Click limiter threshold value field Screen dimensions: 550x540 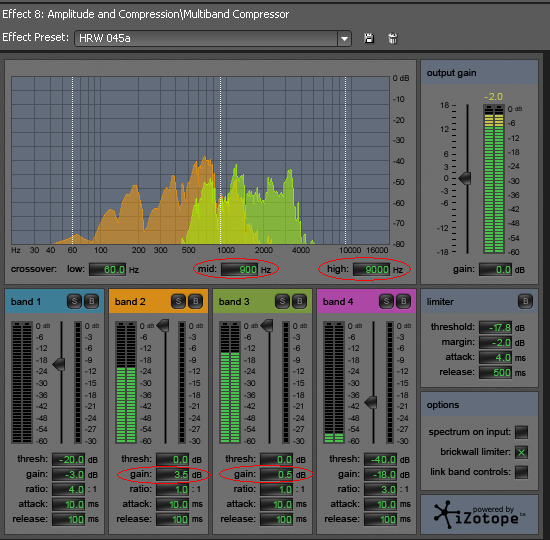[x=495, y=328]
